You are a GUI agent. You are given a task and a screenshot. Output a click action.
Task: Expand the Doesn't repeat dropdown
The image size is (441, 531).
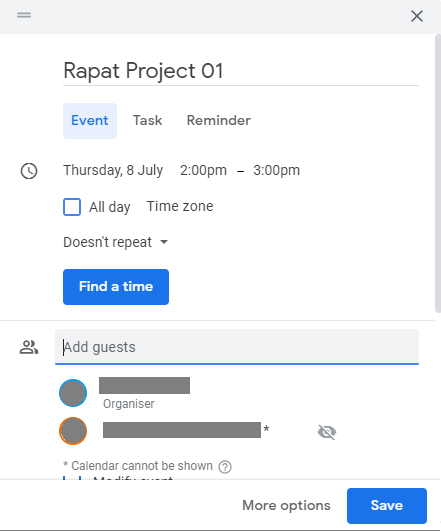116,242
